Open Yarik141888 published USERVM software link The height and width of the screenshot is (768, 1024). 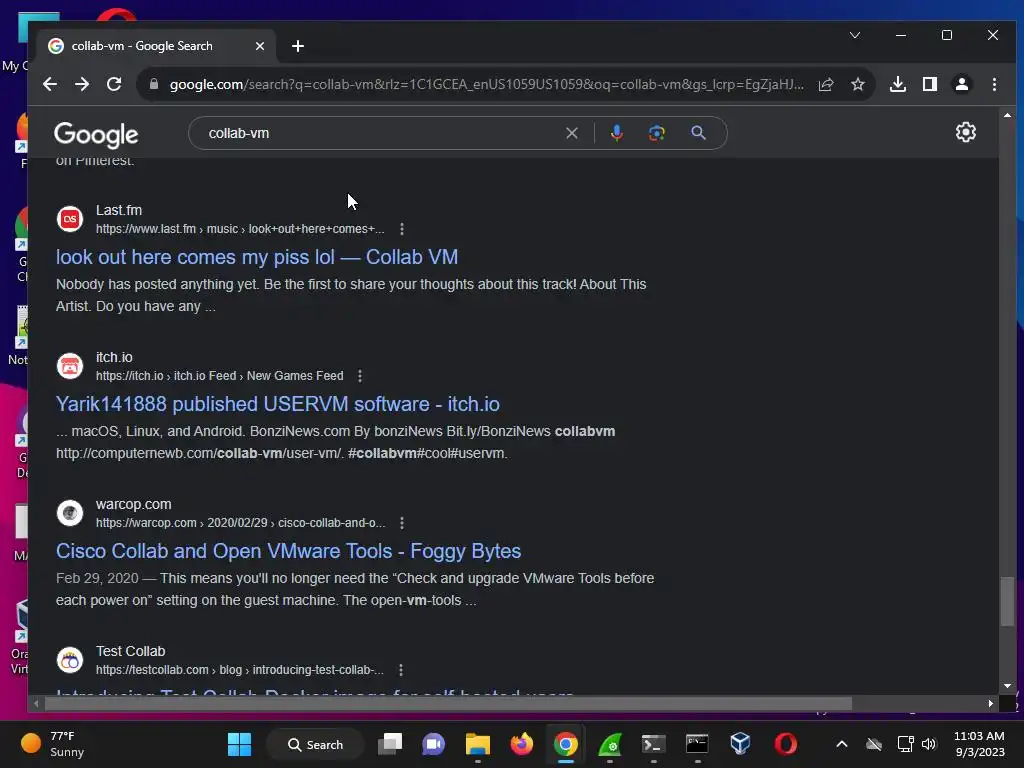(278, 404)
